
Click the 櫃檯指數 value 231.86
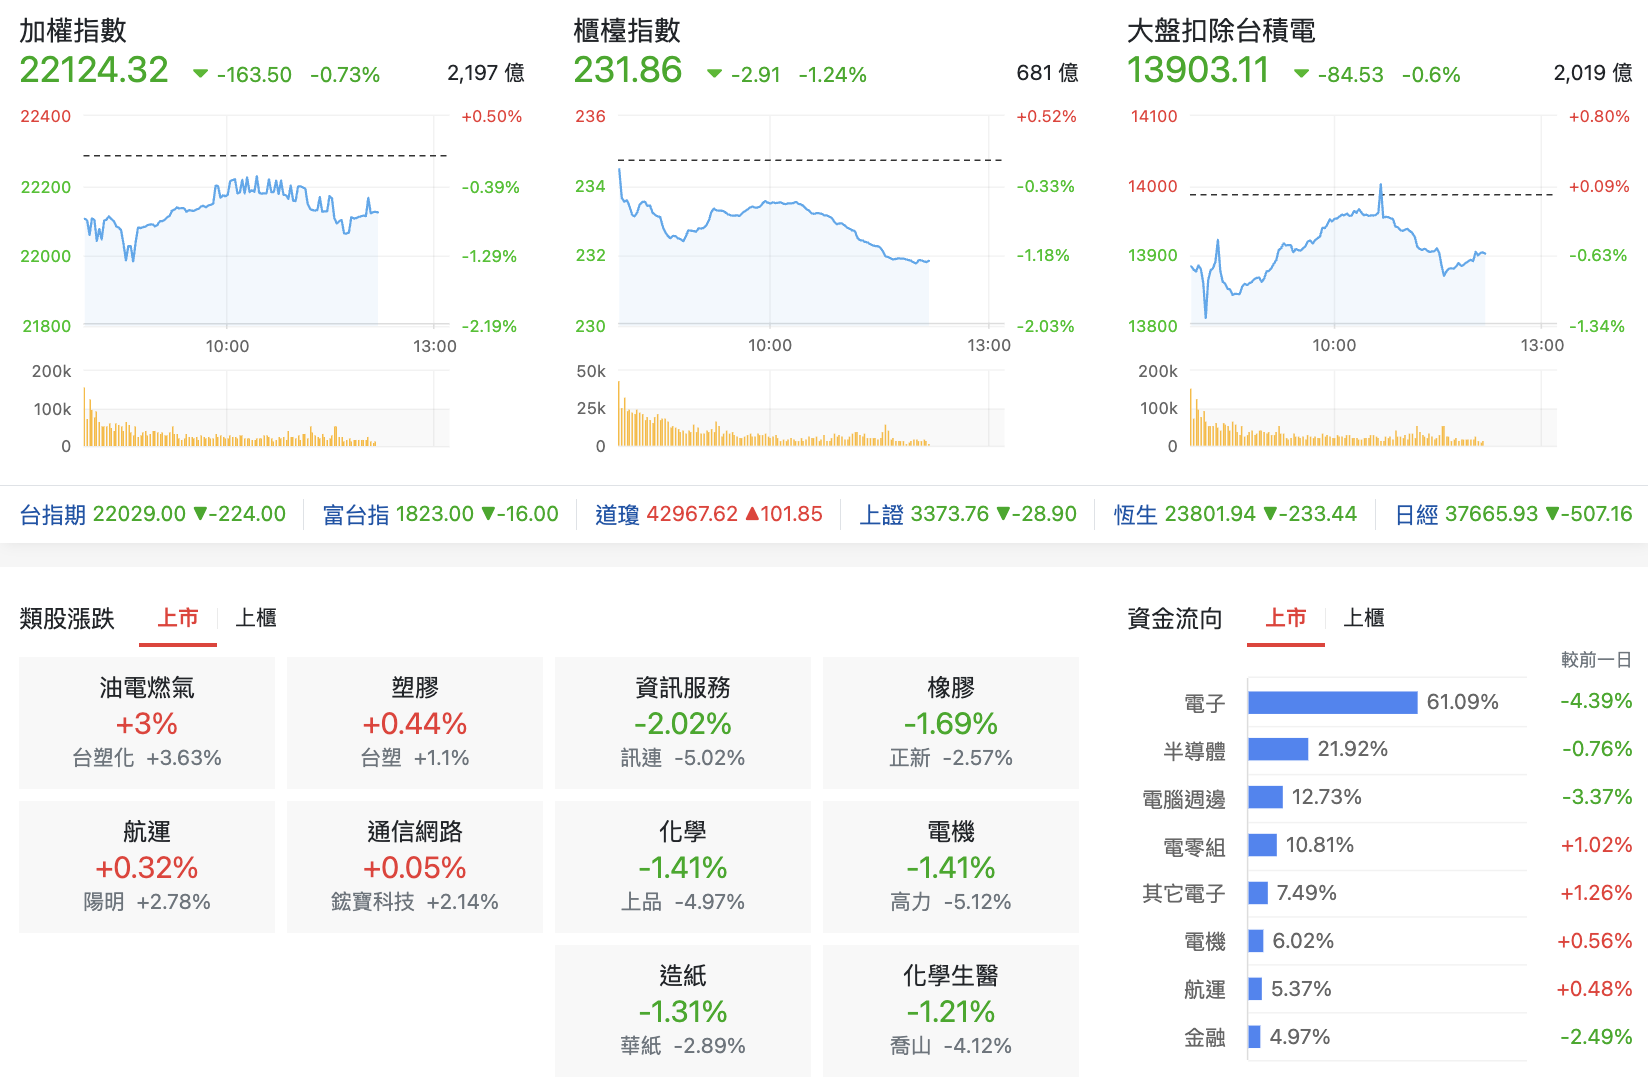(628, 70)
